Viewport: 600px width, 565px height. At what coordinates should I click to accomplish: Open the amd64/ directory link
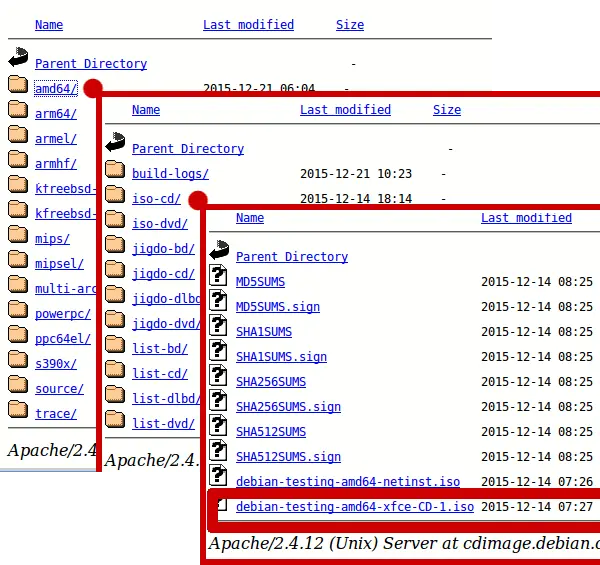56,89
